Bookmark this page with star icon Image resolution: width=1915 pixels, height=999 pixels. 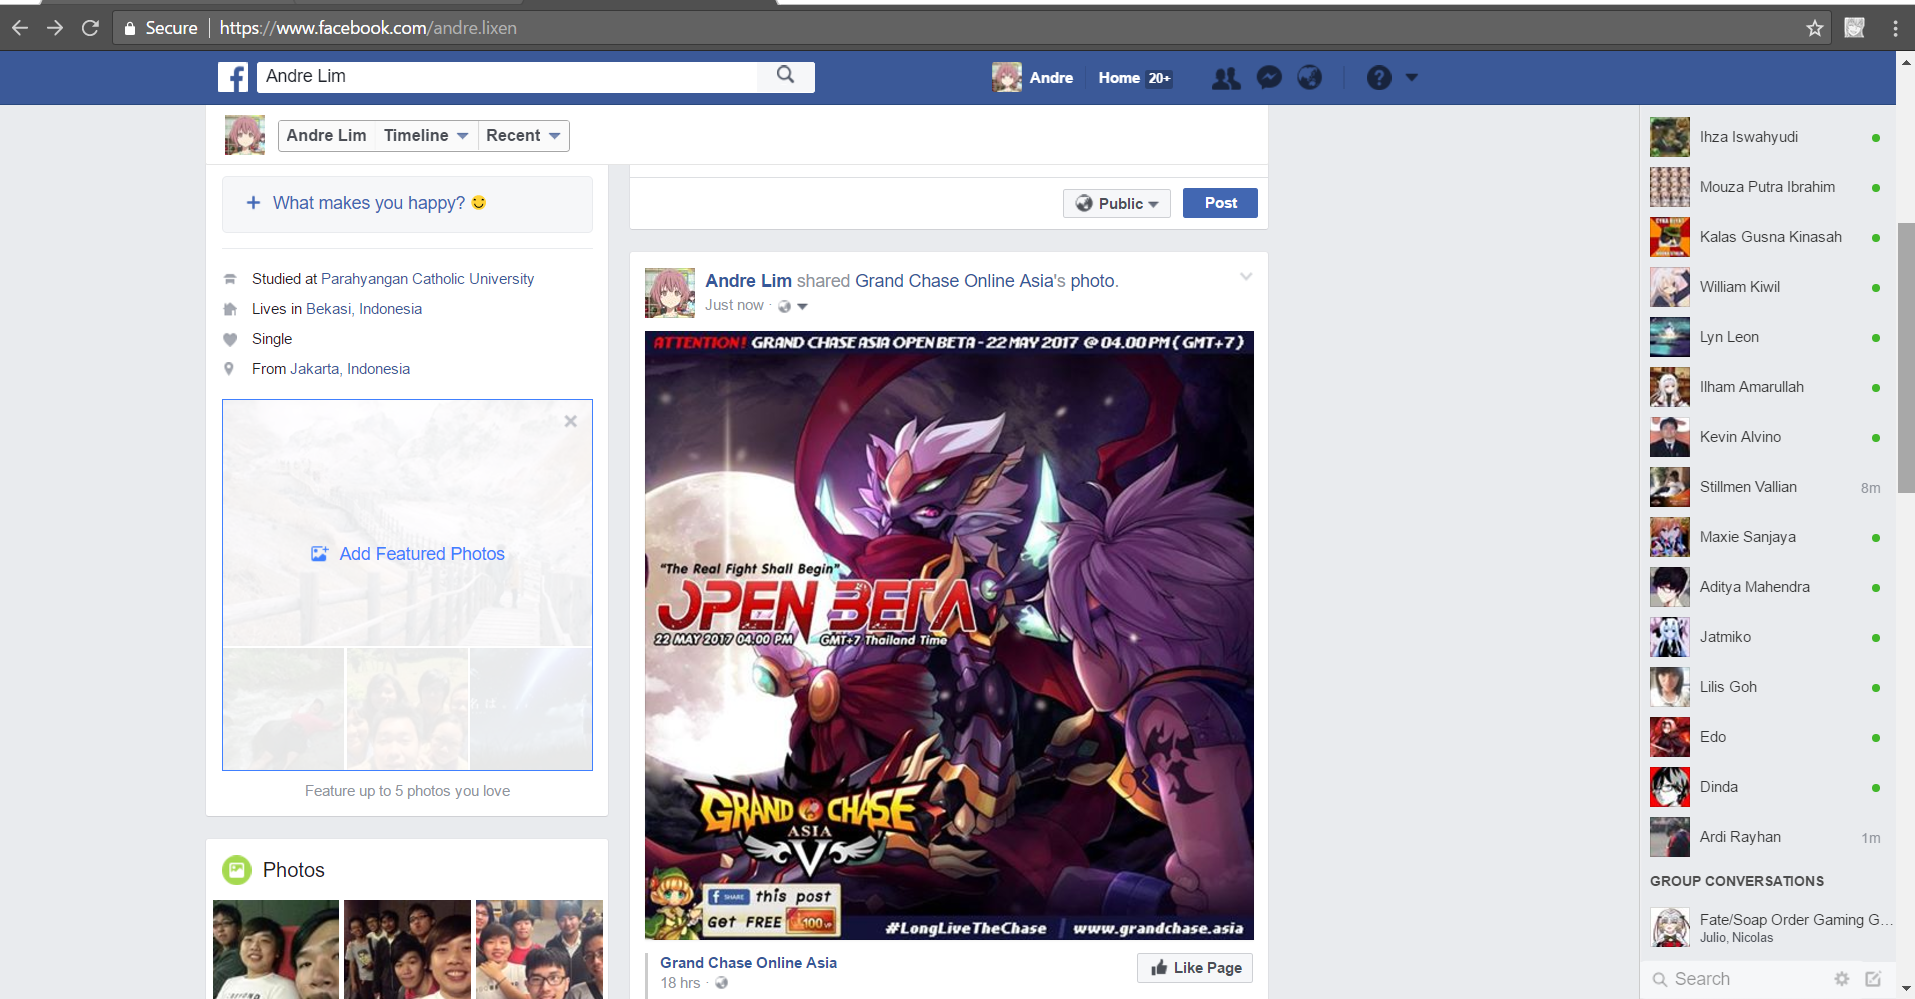(x=1815, y=28)
